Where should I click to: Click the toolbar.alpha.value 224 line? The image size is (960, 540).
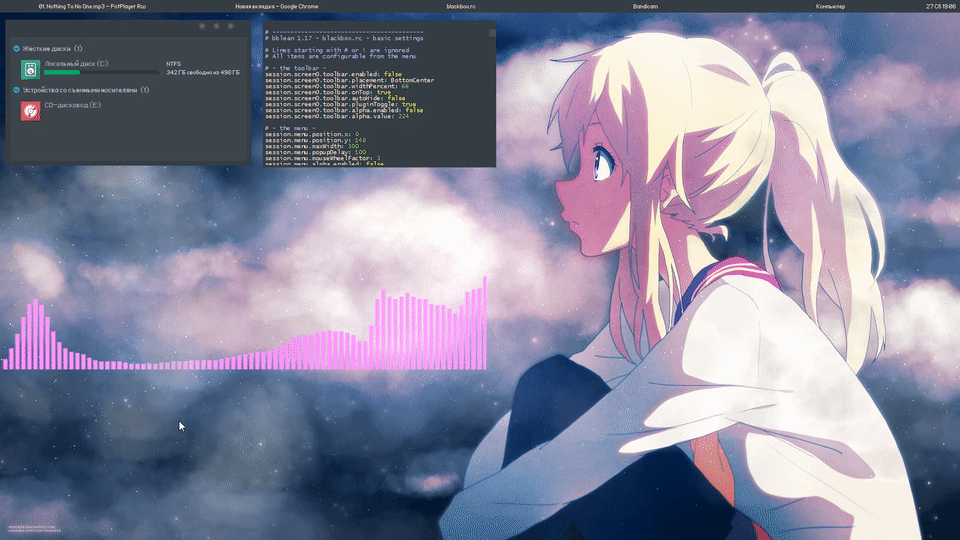coord(337,116)
